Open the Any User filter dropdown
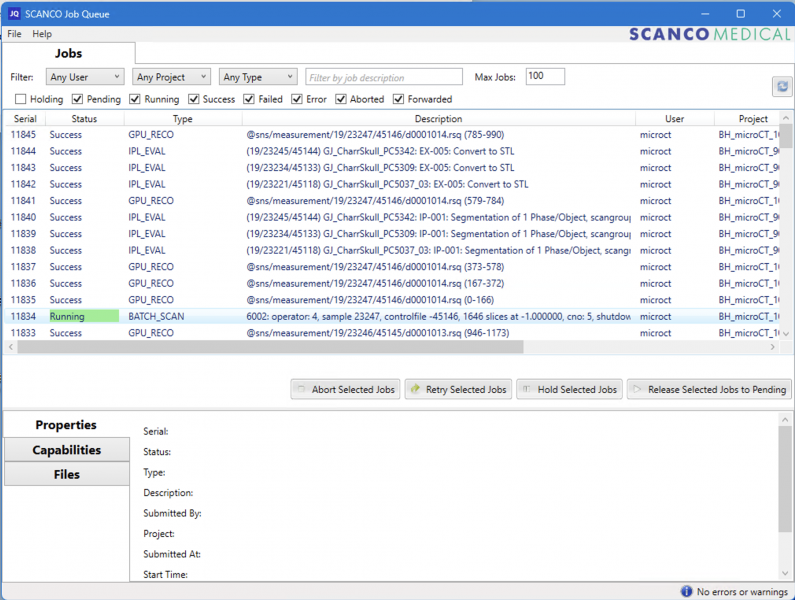This screenshot has height=600, width=795. pos(85,77)
